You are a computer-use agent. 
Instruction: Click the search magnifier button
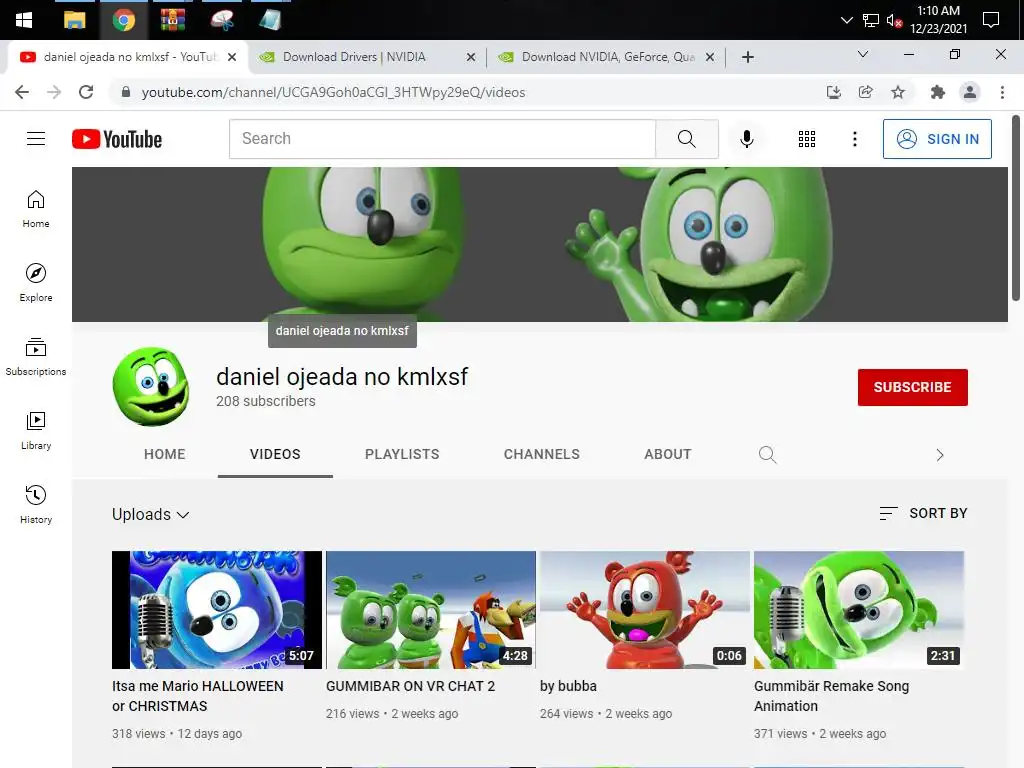tap(686, 138)
